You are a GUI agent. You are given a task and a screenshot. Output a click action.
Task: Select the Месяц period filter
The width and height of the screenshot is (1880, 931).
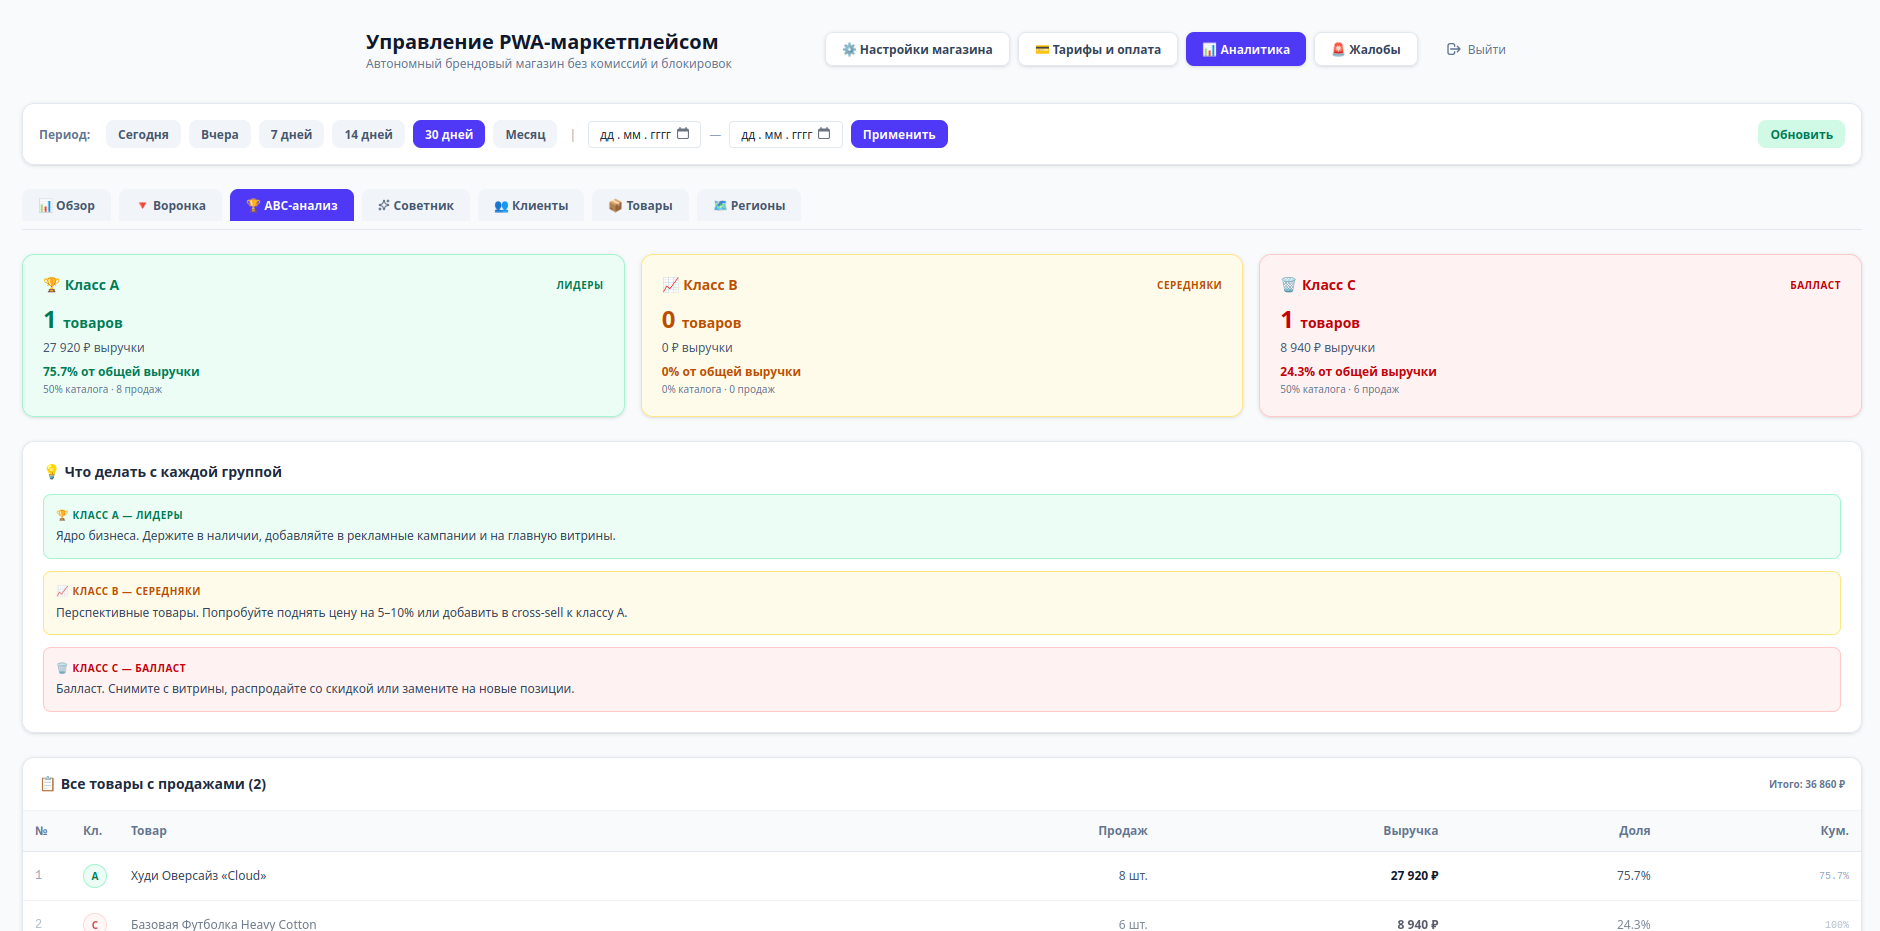[525, 134]
